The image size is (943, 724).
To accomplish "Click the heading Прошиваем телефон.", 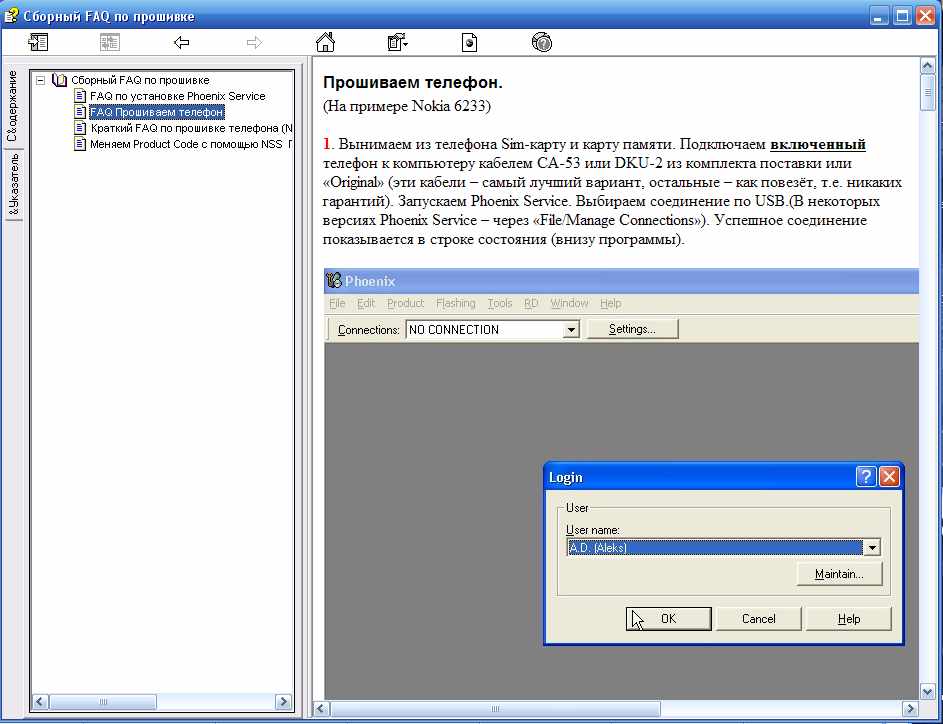I will [413, 82].
